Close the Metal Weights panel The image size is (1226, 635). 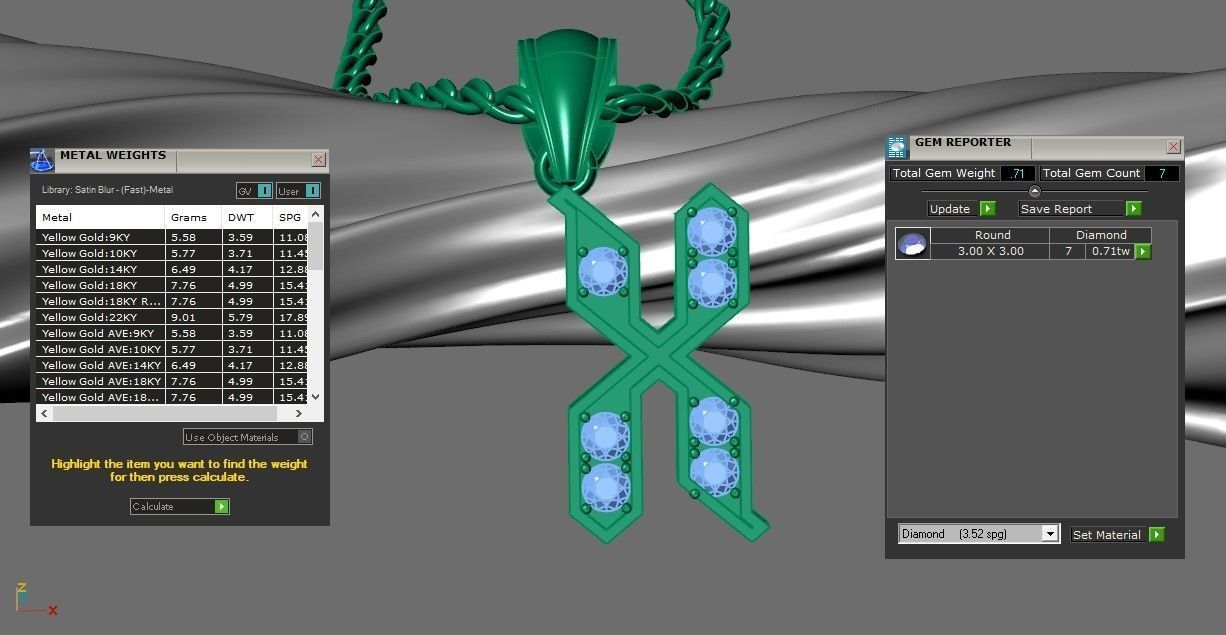[x=318, y=159]
